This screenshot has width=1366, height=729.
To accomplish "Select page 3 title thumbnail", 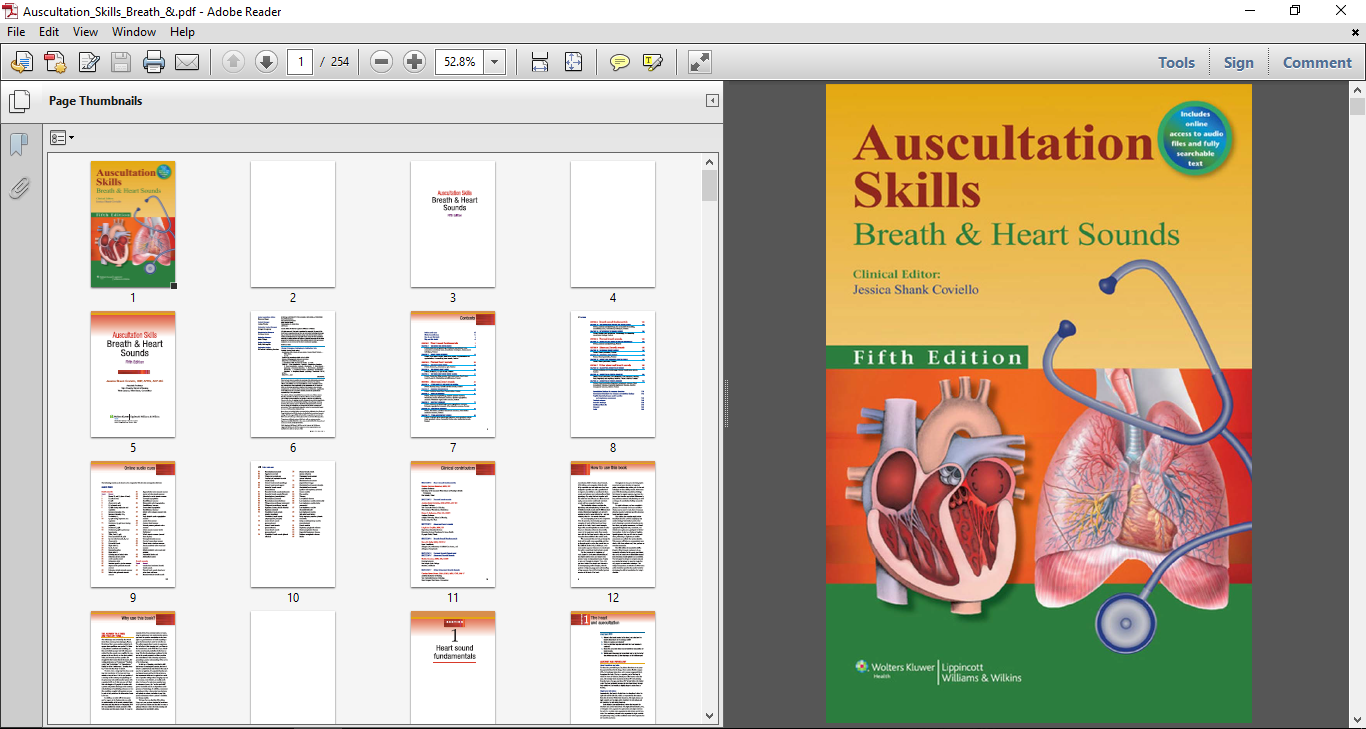I will click(x=453, y=224).
